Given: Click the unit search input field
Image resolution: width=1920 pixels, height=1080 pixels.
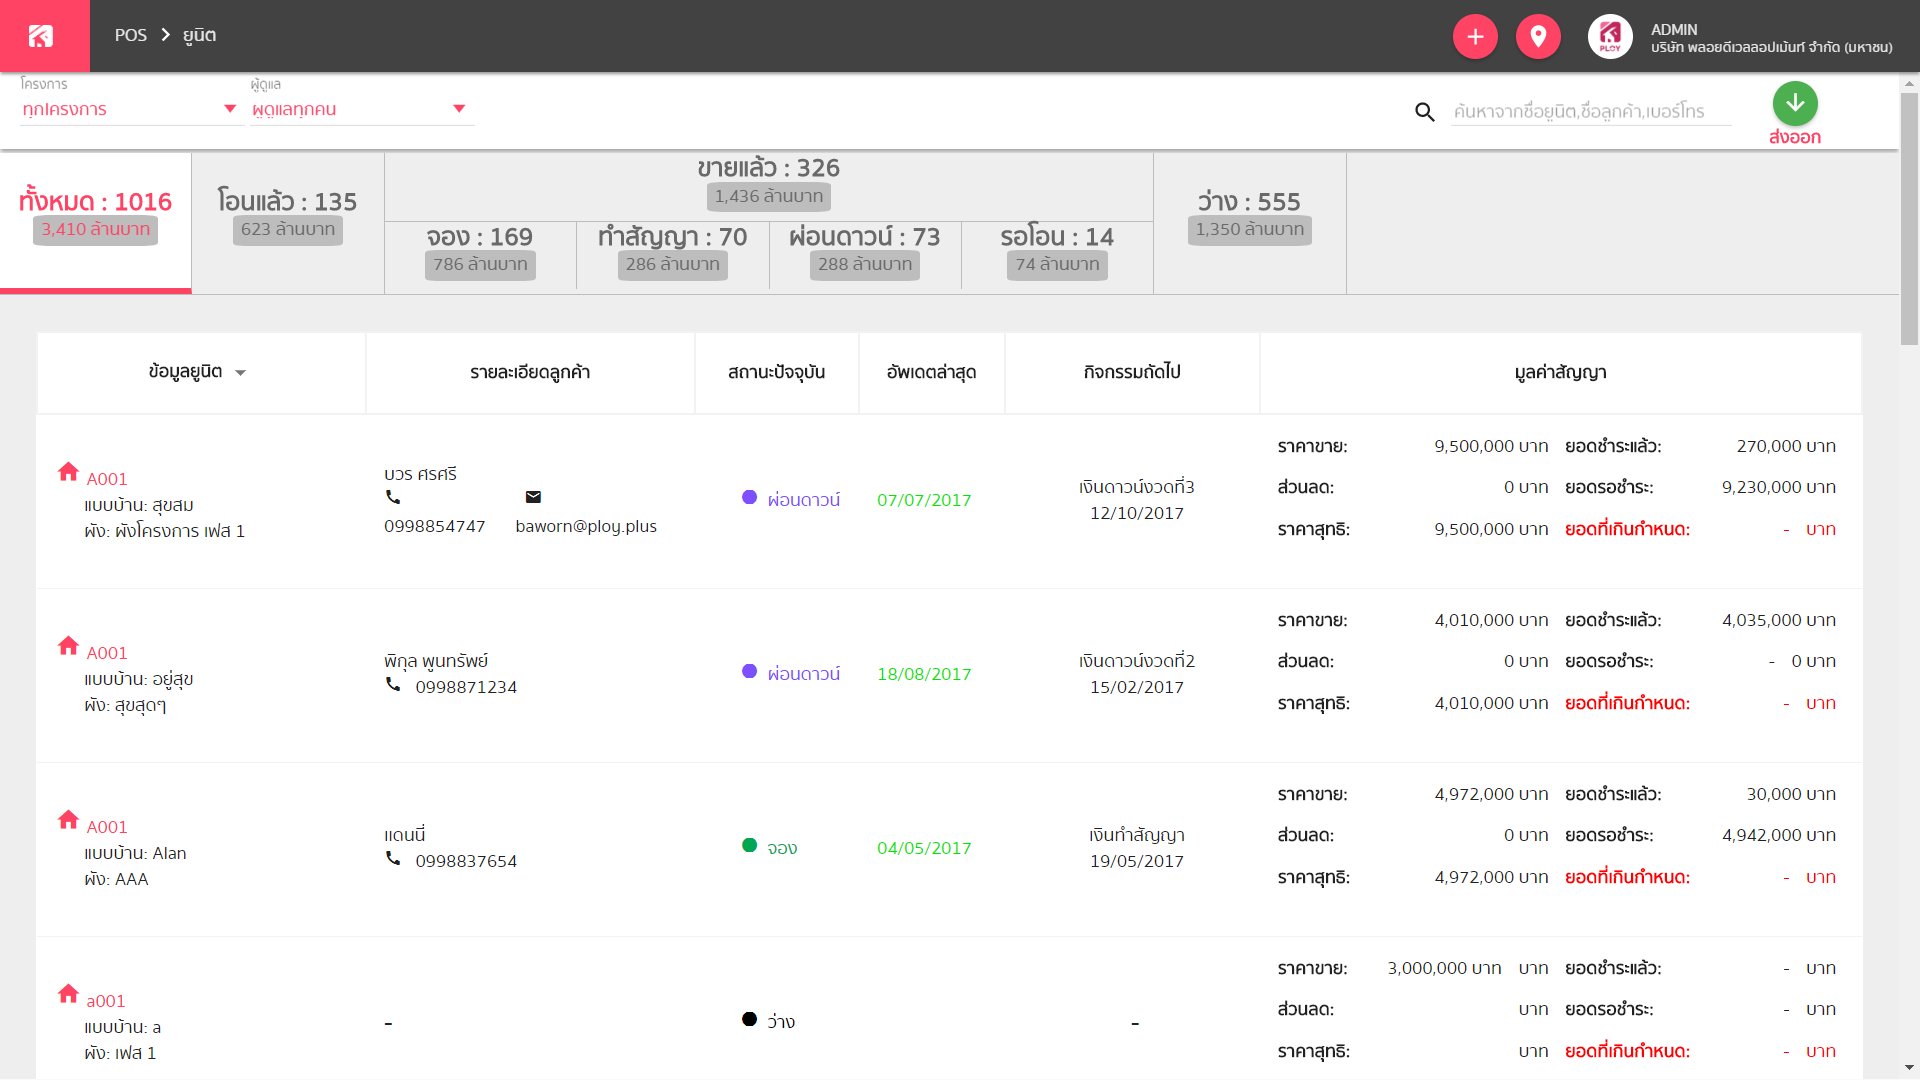Looking at the screenshot, I should click(x=1590, y=111).
